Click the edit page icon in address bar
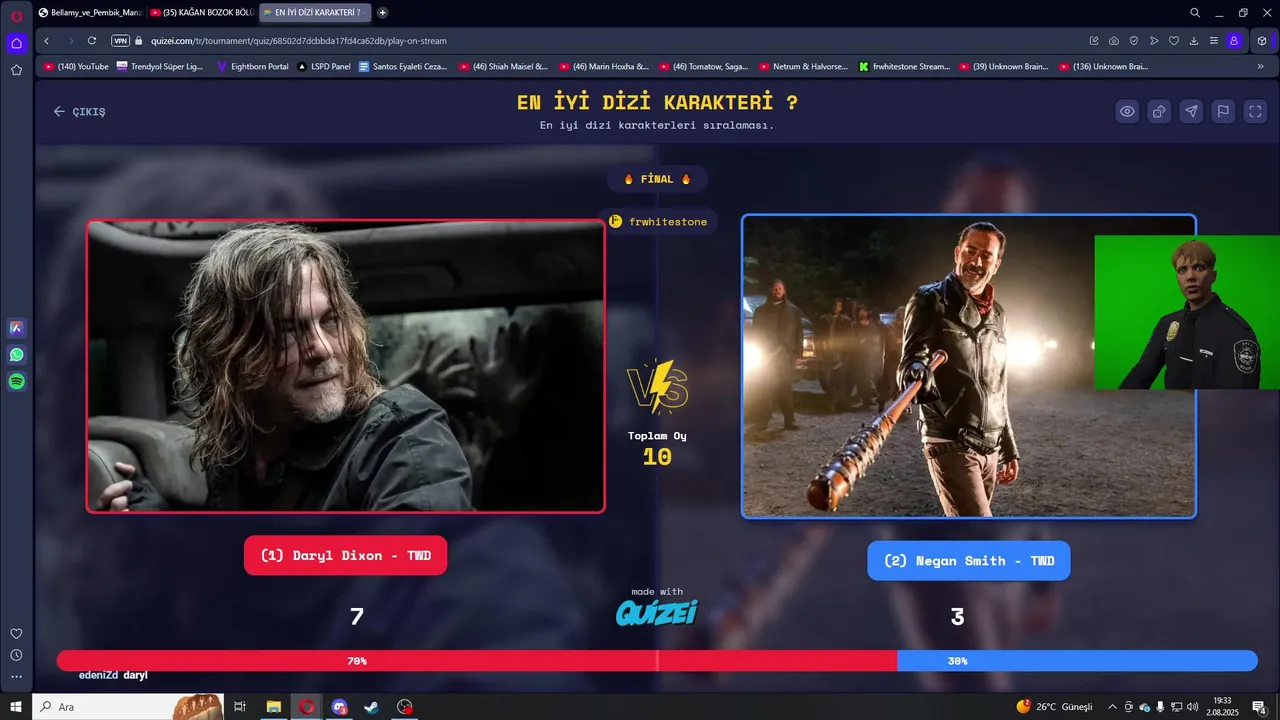Screen dimensions: 1280x720 pos(1094,41)
